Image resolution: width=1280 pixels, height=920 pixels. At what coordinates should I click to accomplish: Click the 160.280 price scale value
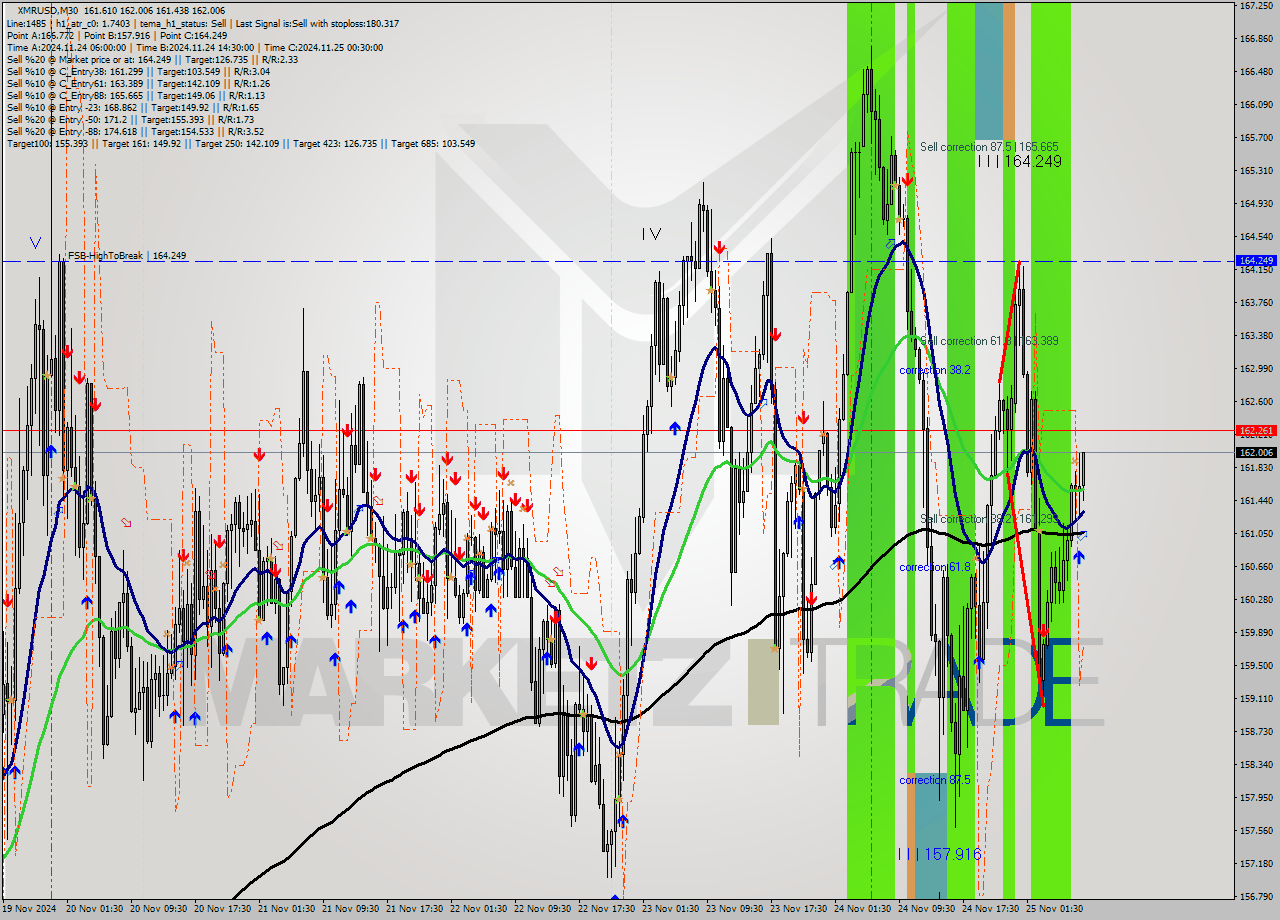click(1256, 600)
